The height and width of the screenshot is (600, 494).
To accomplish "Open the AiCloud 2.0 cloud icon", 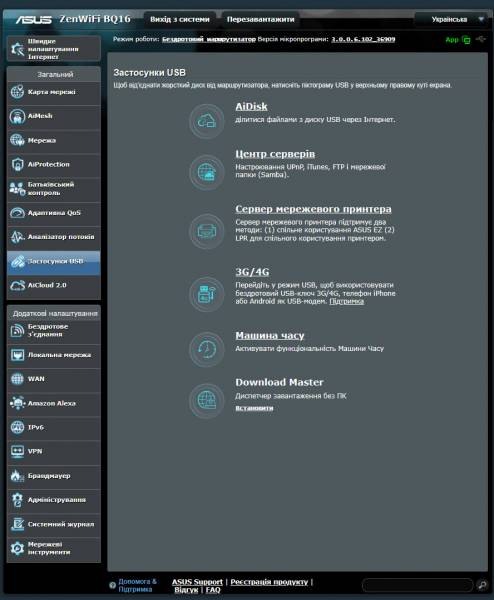I will pyautogui.click(x=17, y=285).
